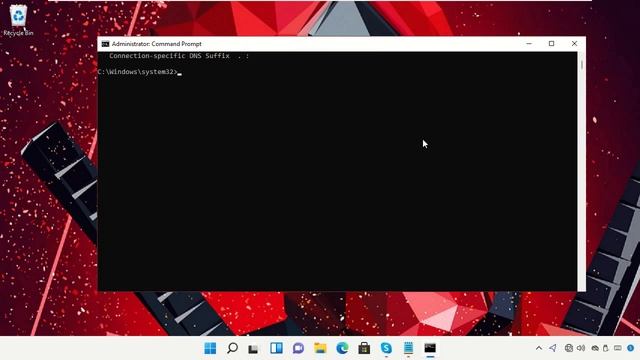Launch the Chat app from taskbar
Screen dimensions: 640x360
tap(298, 348)
